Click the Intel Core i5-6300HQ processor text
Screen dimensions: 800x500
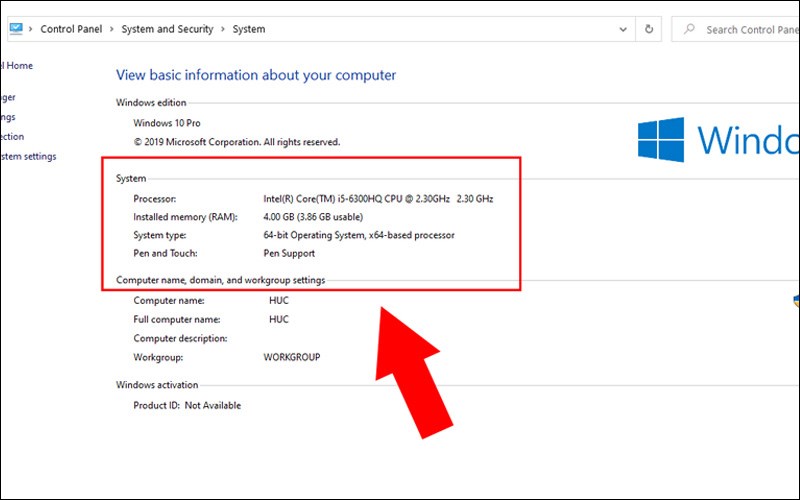378,199
